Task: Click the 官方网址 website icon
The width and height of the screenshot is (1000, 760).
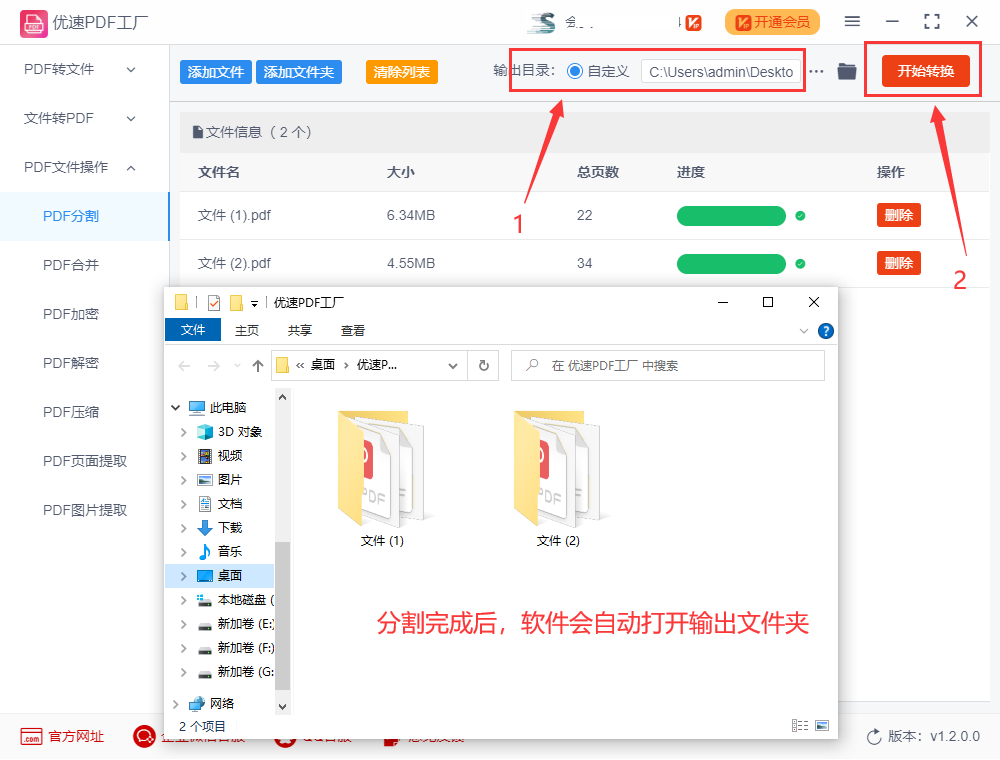Action: (31, 736)
